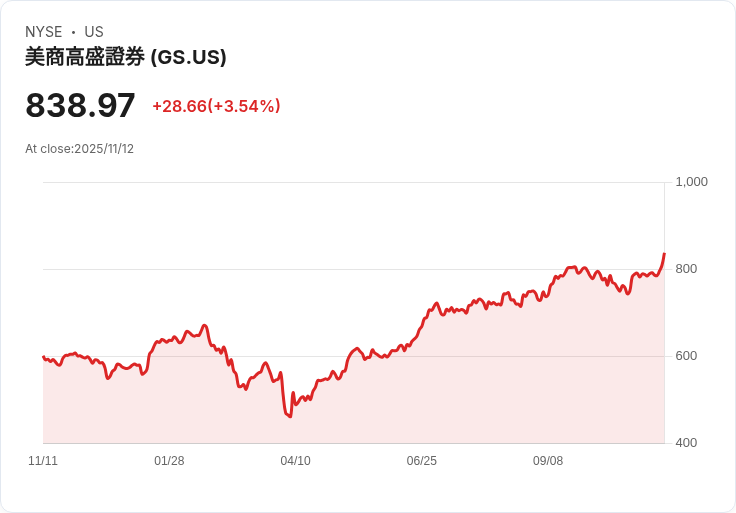
Task: Click the 600 y-axis label
Action: [x=686, y=356]
